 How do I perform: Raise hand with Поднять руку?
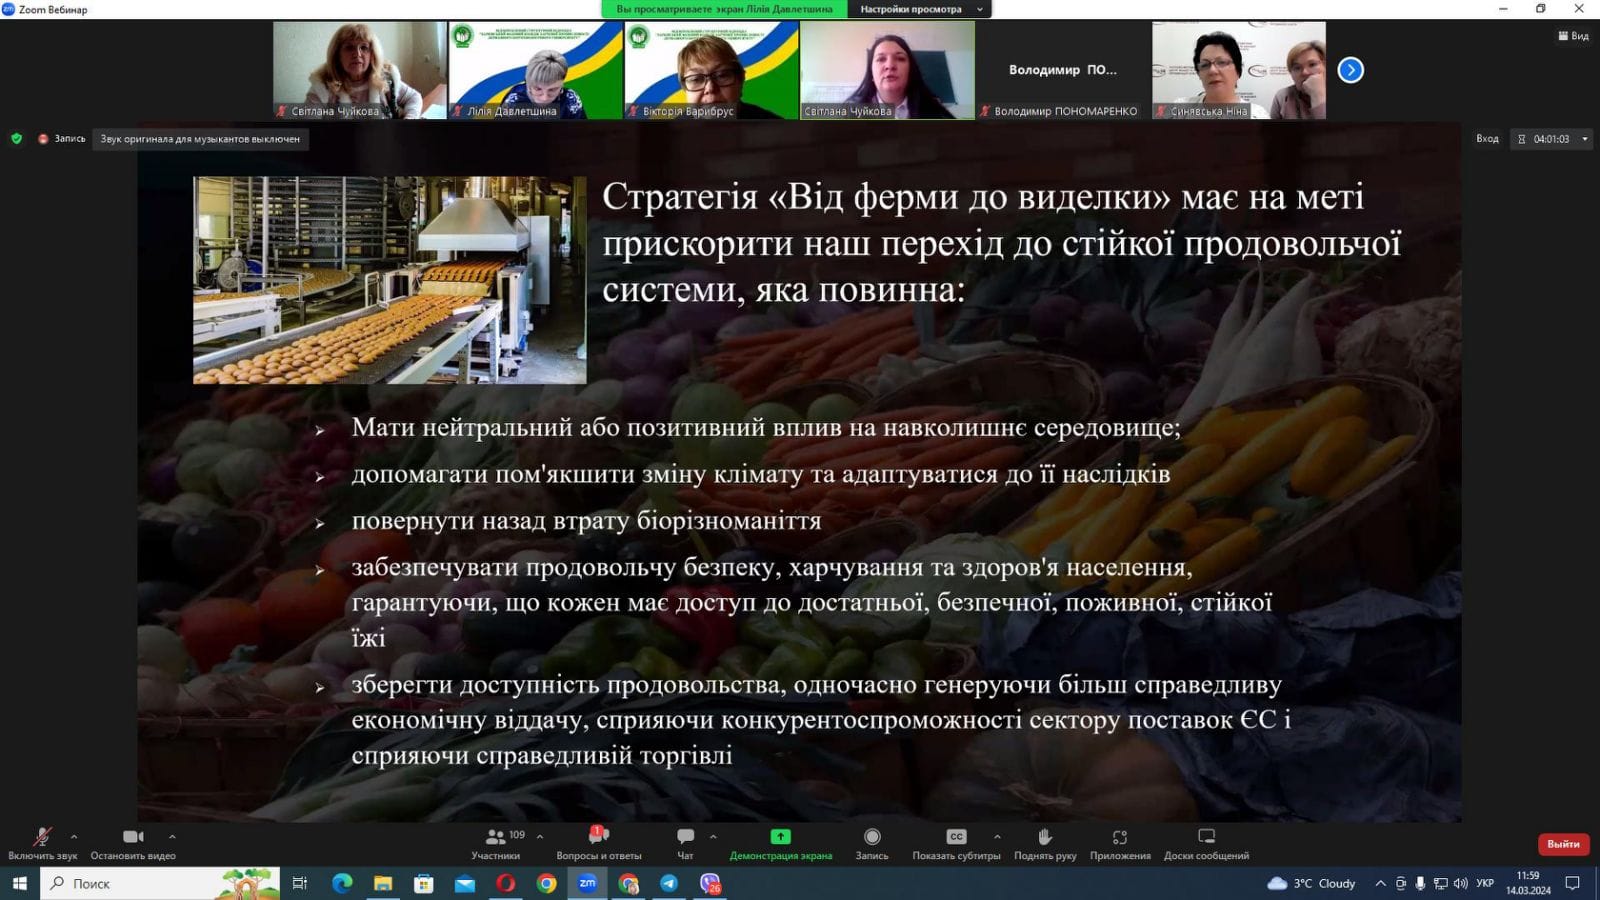[1045, 843]
